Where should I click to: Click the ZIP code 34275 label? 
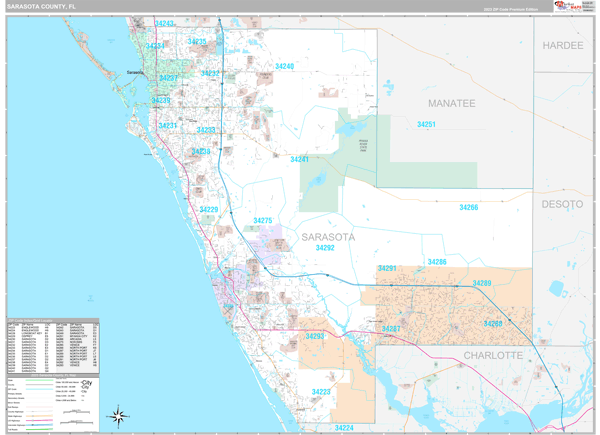(263, 220)
